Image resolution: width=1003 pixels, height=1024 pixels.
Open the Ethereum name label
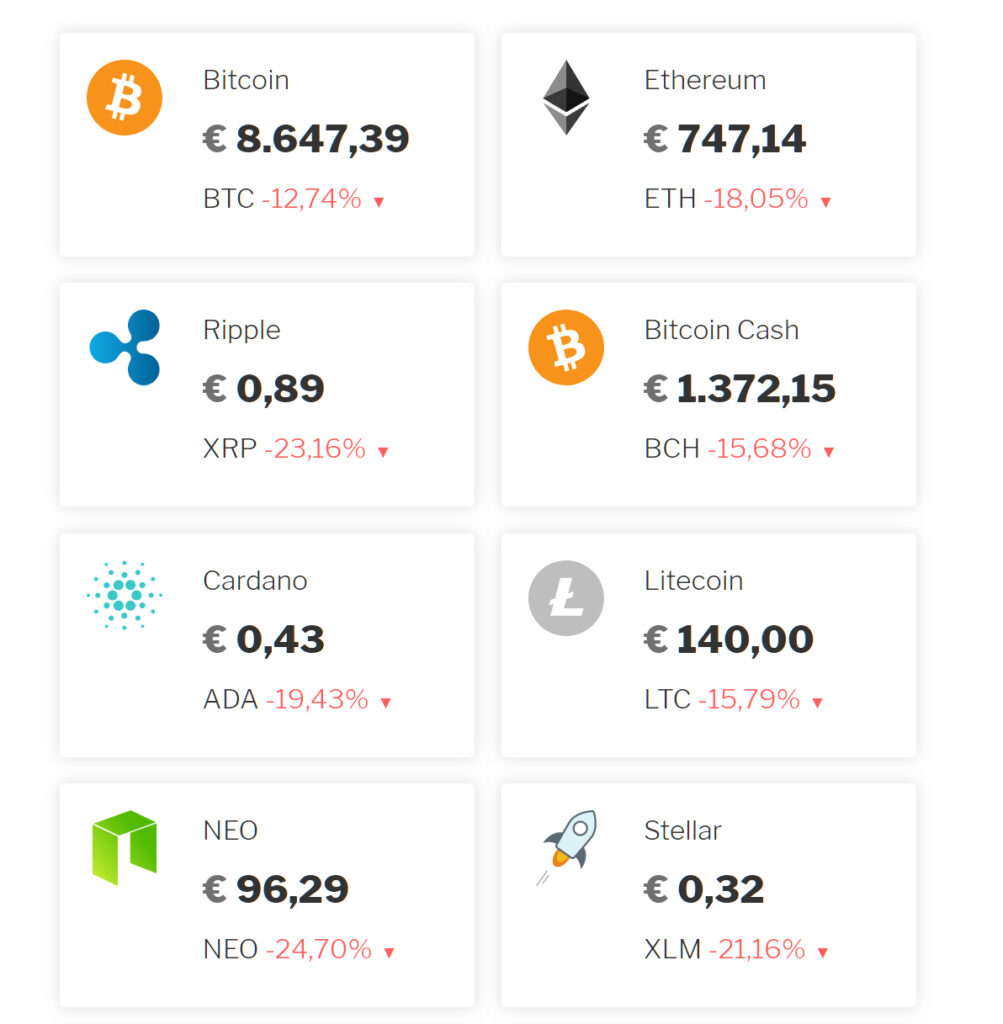pos(705,80)
